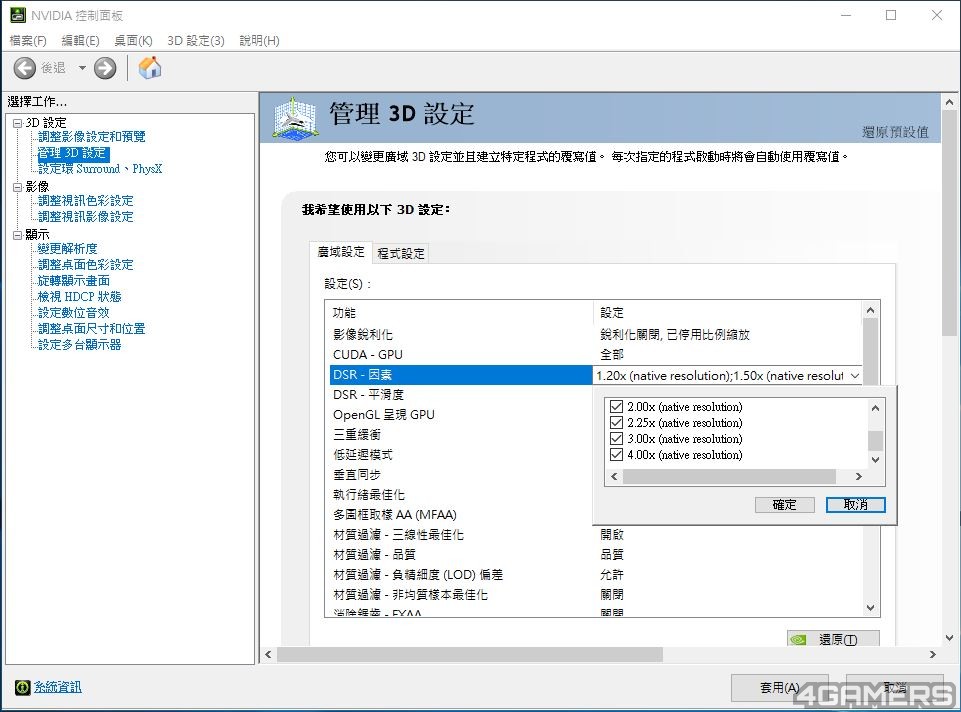Select 管理 3D 設定 in task tree
This screenshot has width=961, height=712.
tap(73, 153)
